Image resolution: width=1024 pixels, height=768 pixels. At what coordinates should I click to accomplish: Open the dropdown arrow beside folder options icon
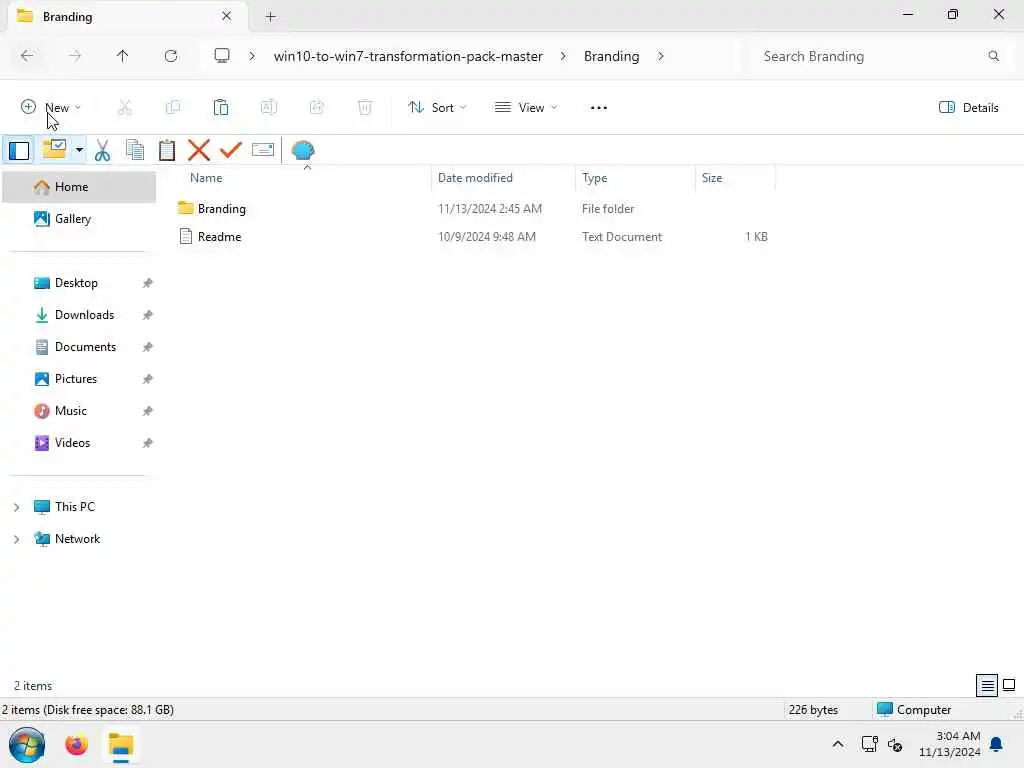79,150
